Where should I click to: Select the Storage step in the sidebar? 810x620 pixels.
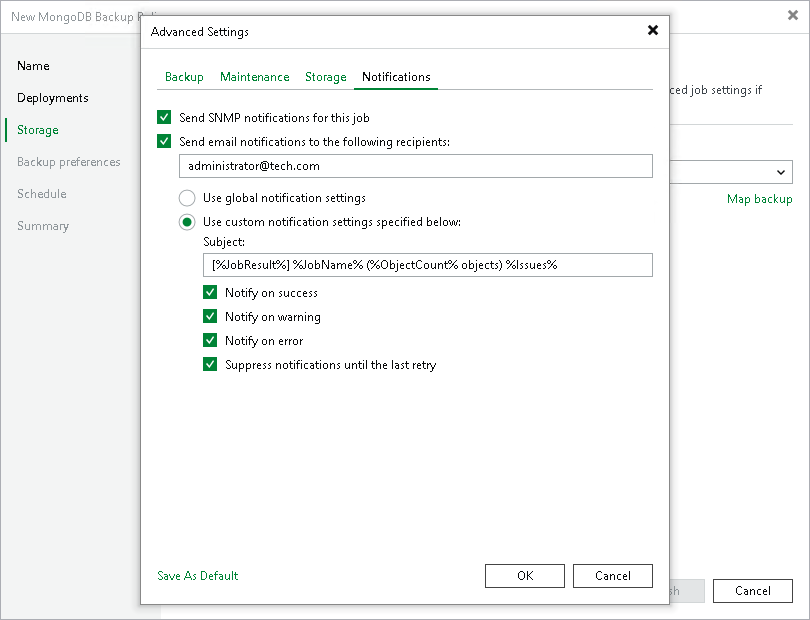tap(38, 130)
